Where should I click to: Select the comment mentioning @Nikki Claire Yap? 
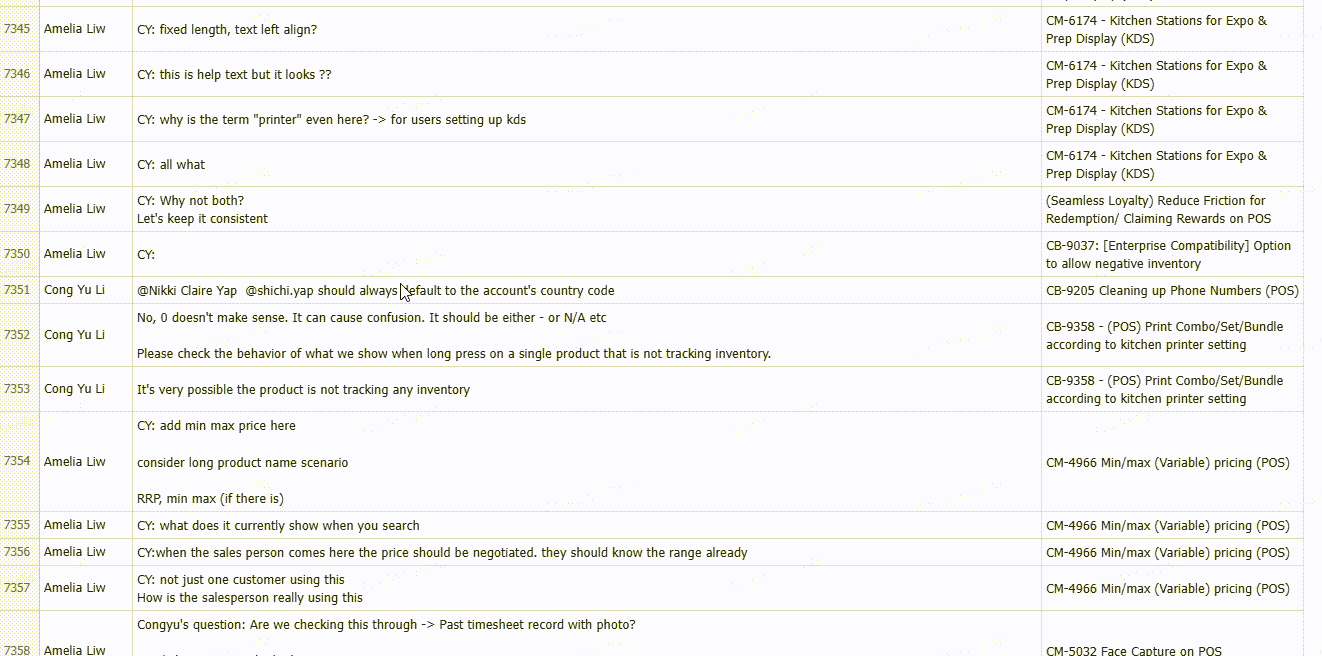[x=375, y=291]
